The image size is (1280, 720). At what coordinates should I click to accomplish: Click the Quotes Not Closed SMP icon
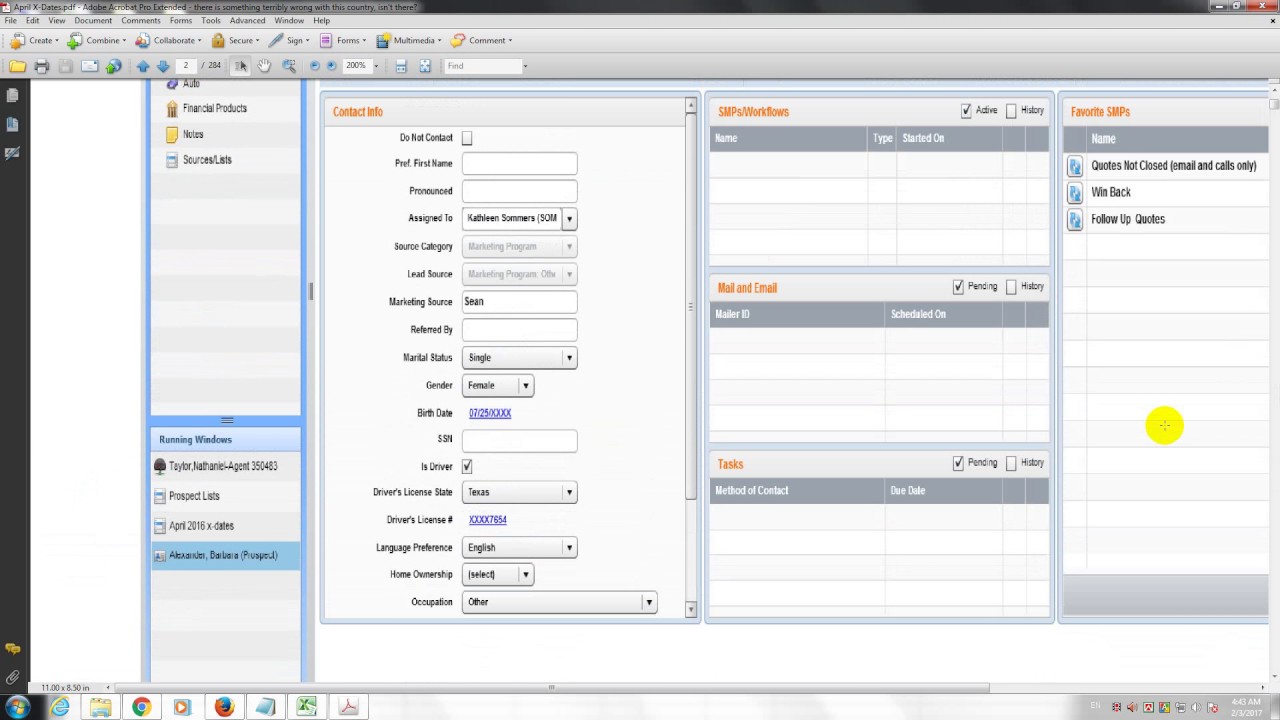coord(1075,166)
